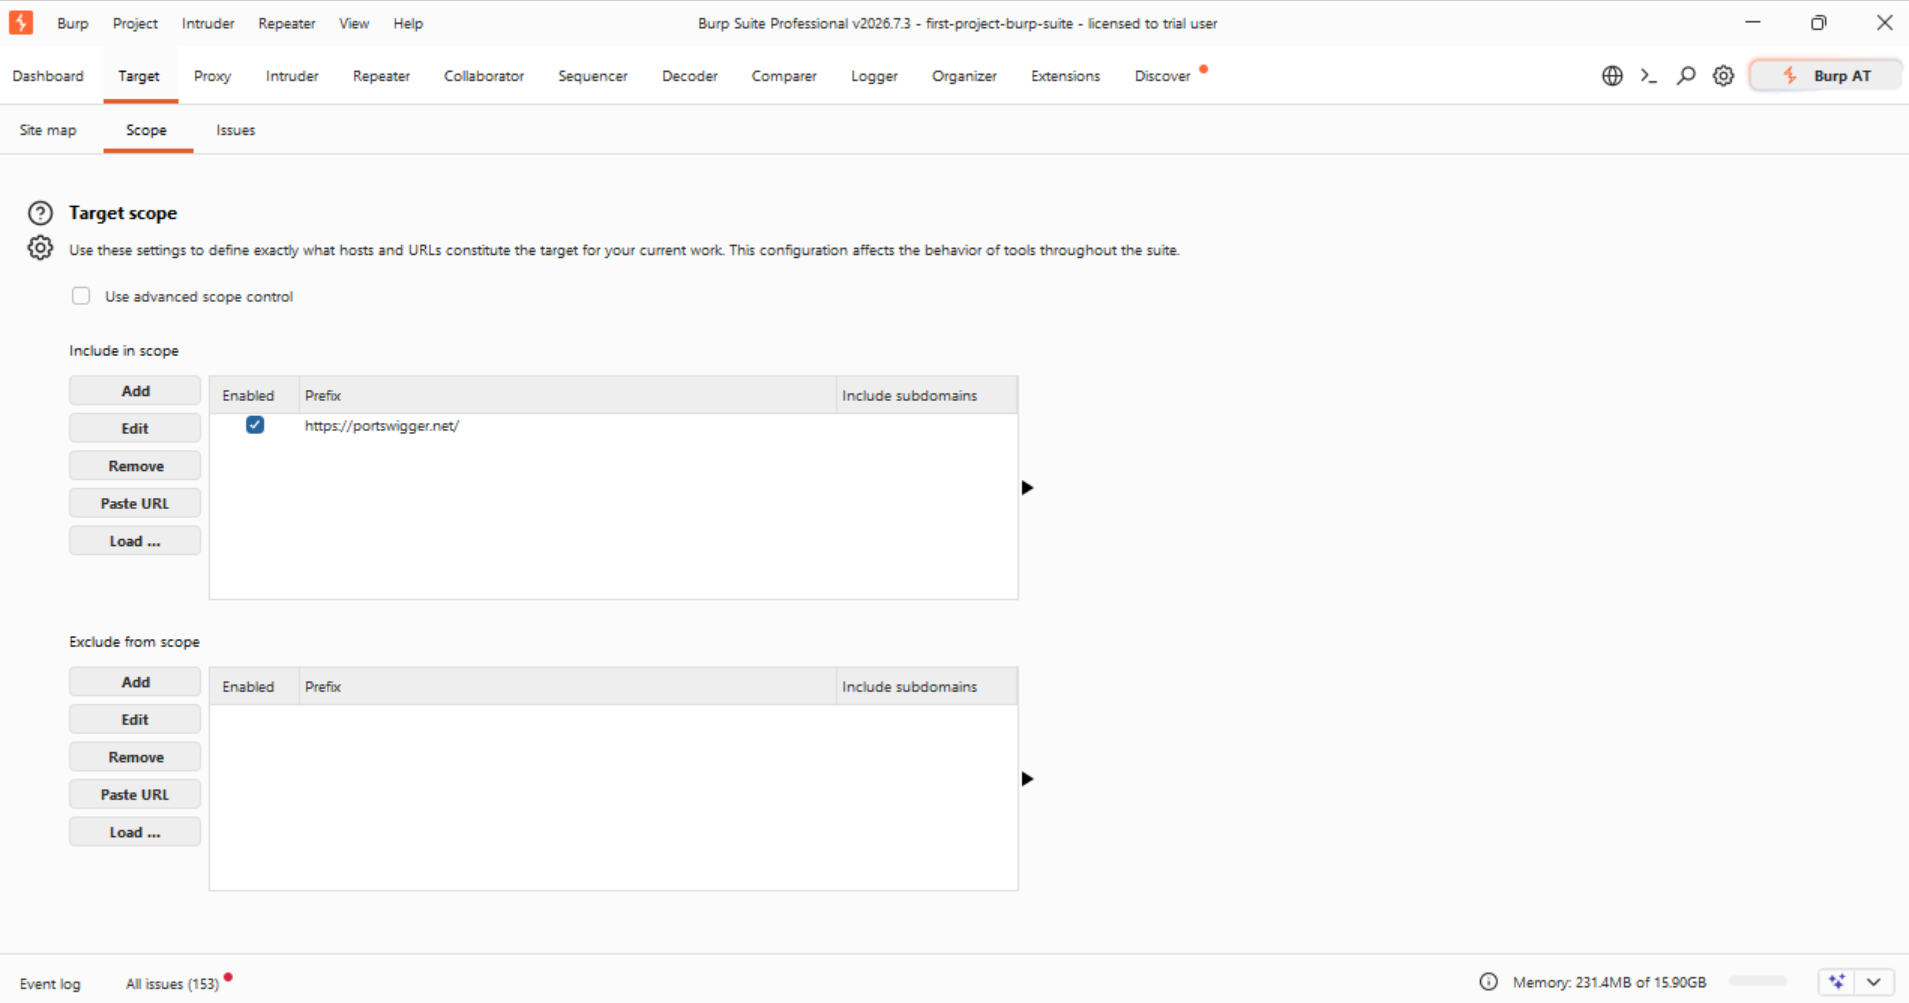The height and width of the screenshot is (1003, 1909).
Task: Click Include in scope Enabled column header
Action: [254, 395]
